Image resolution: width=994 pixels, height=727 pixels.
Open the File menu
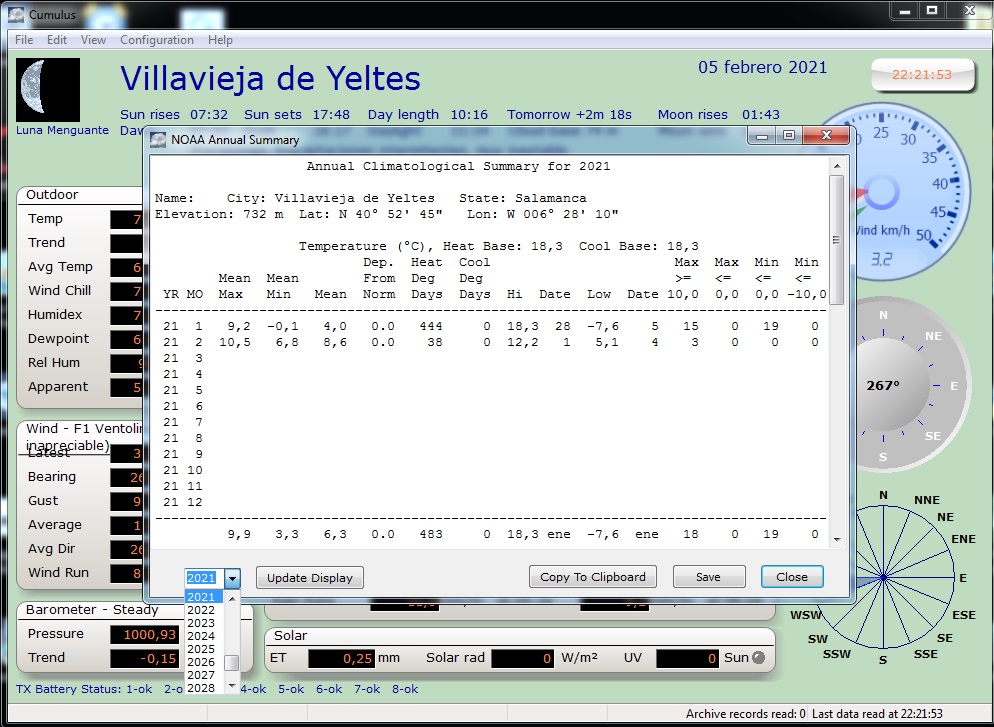24,40
